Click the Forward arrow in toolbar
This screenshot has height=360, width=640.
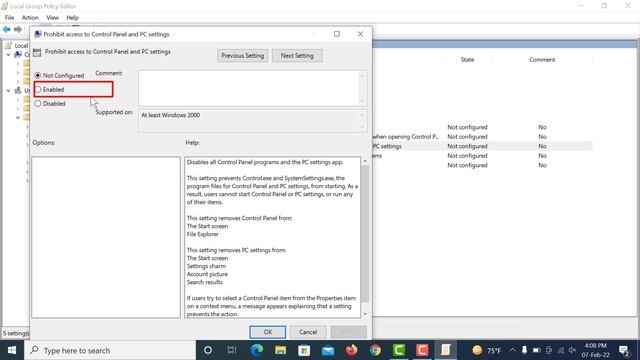[x=18, y=29]
